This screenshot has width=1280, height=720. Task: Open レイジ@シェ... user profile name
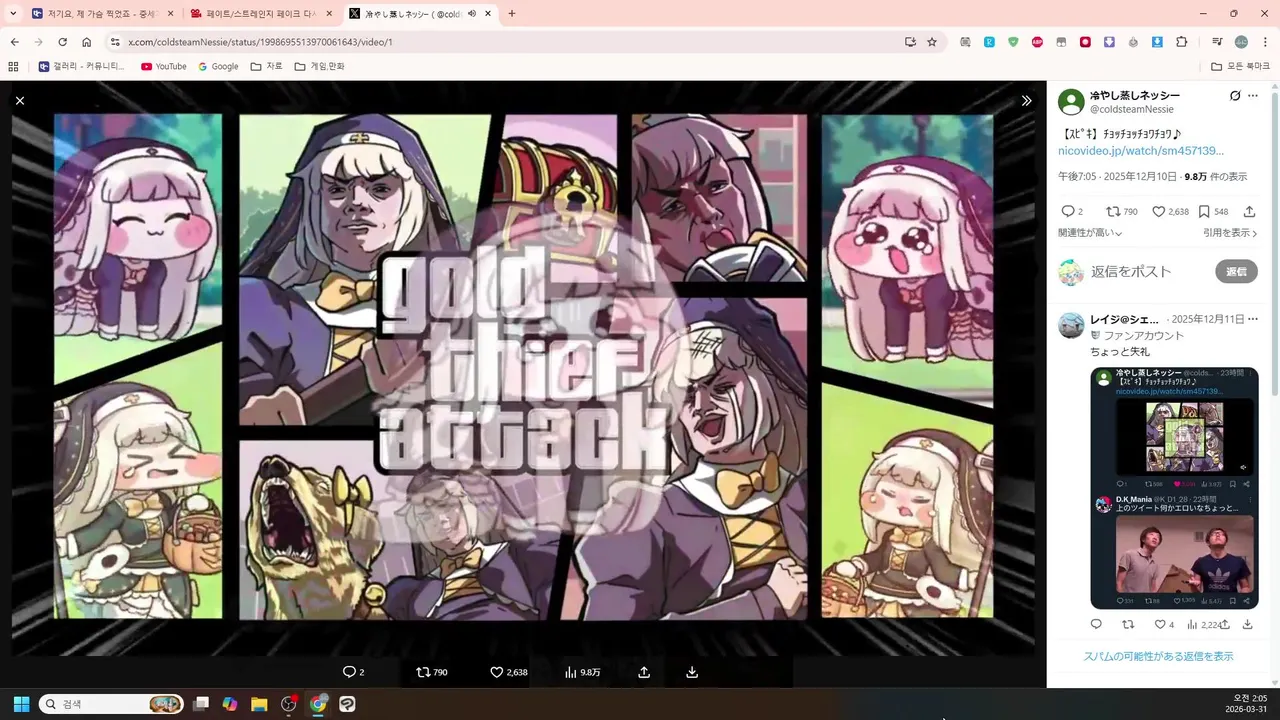(x=1125, y=319)
